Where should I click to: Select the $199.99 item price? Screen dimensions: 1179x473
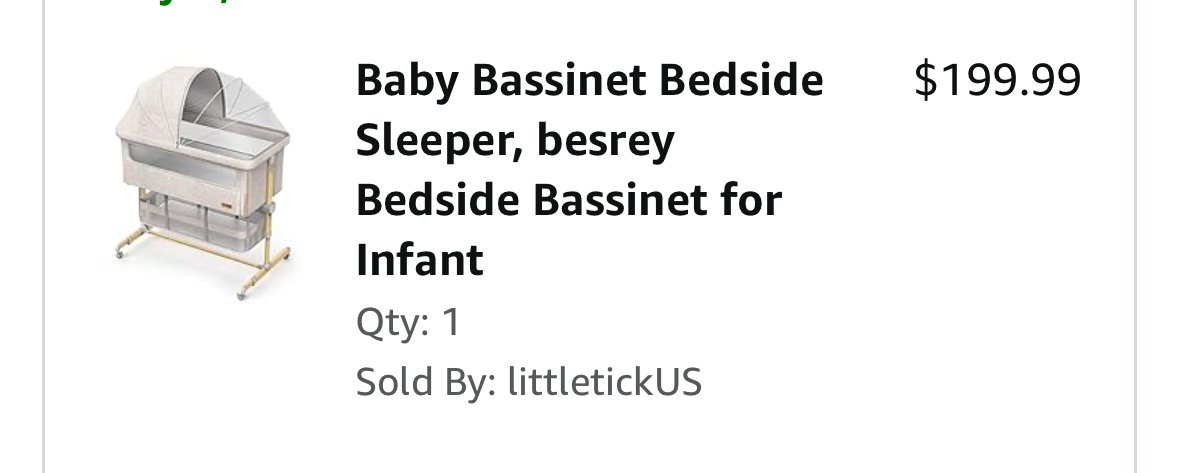(x=997, y=80)
